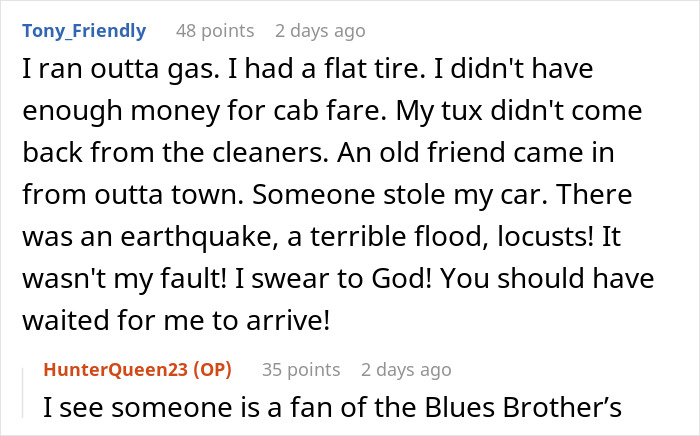Viewport: 700px width, 436px height.
Task: Click the sentence "I ran outta gas."
Action: tap(98, 72)
